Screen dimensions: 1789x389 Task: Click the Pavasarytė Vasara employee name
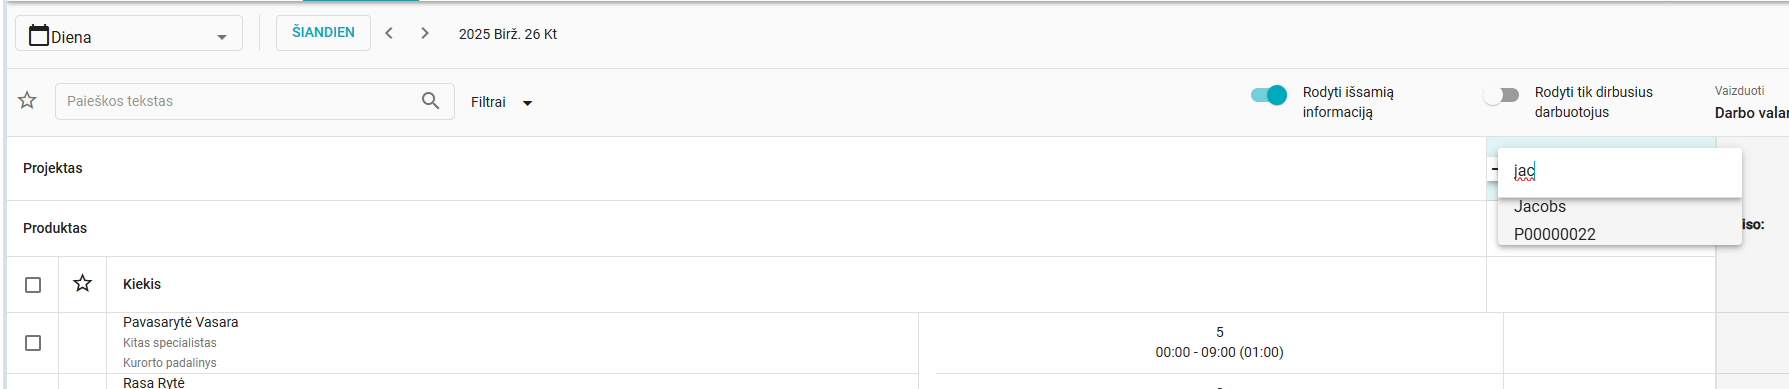click(181, 322)
